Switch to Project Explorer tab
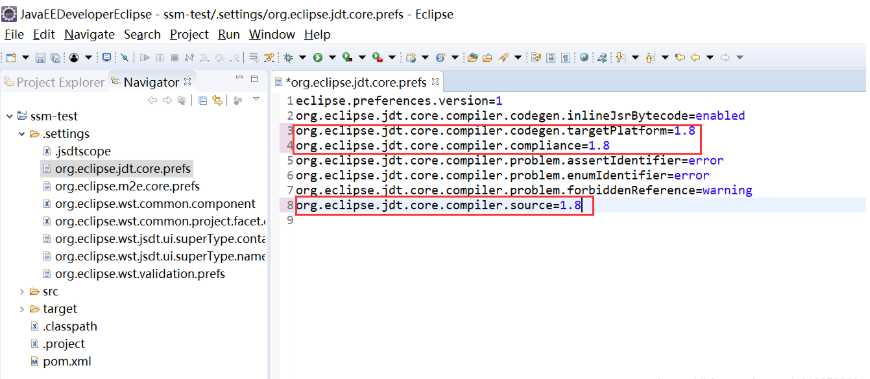870x379 pixels. [54, 82]
